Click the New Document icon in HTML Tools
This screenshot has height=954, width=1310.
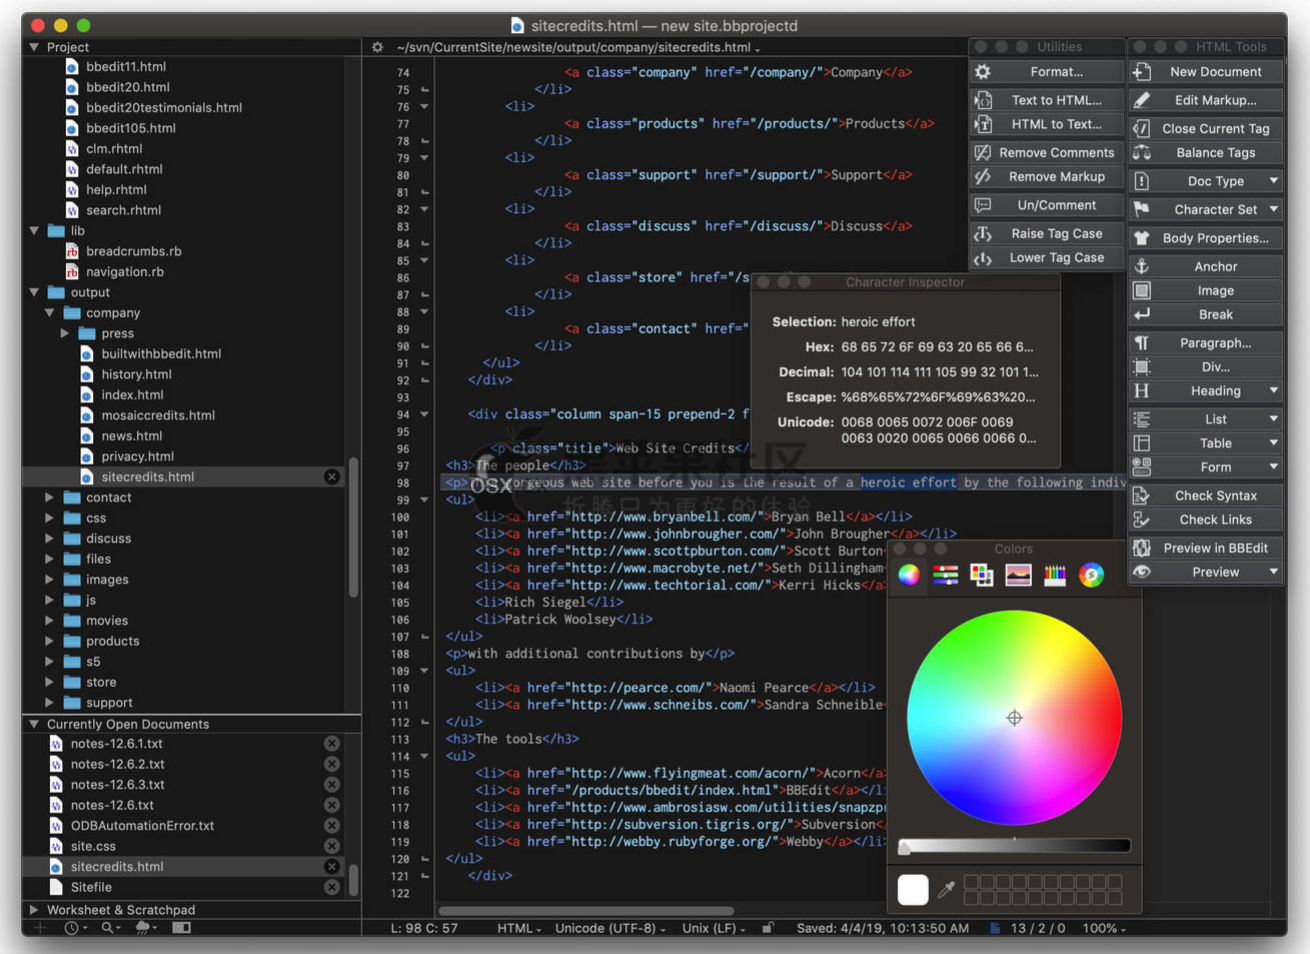1141,72
